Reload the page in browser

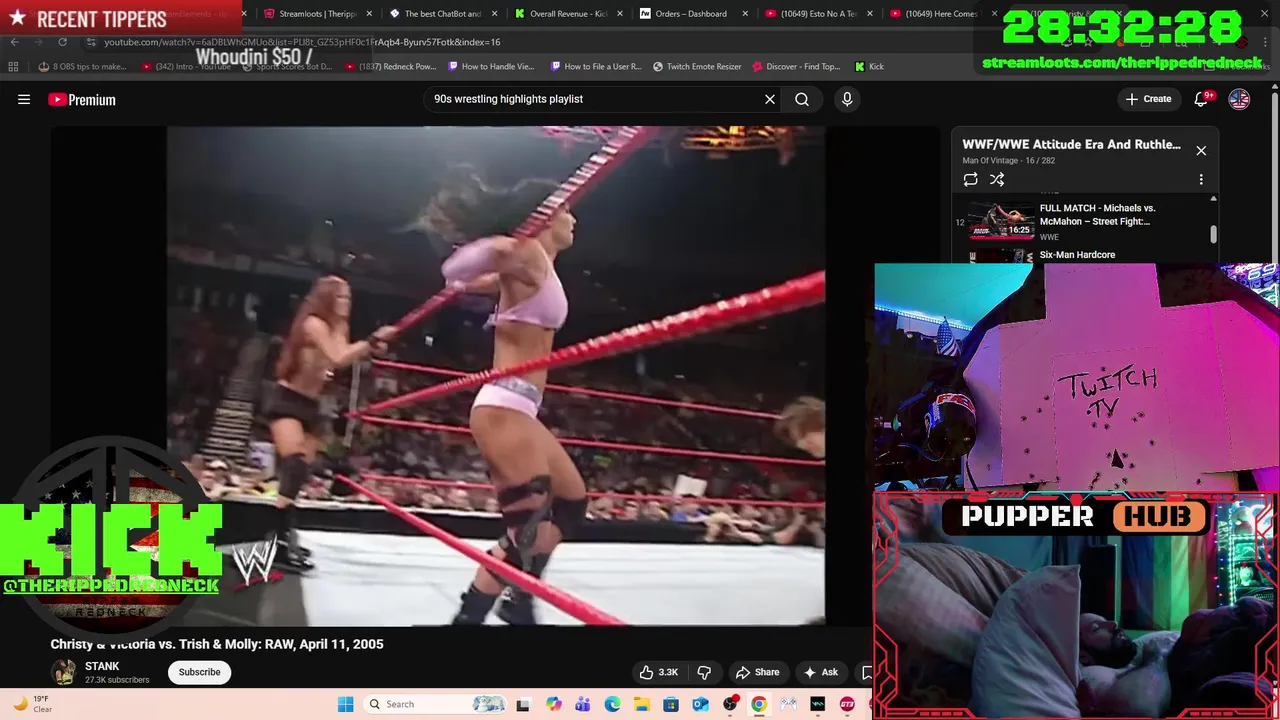click(62, 42)
